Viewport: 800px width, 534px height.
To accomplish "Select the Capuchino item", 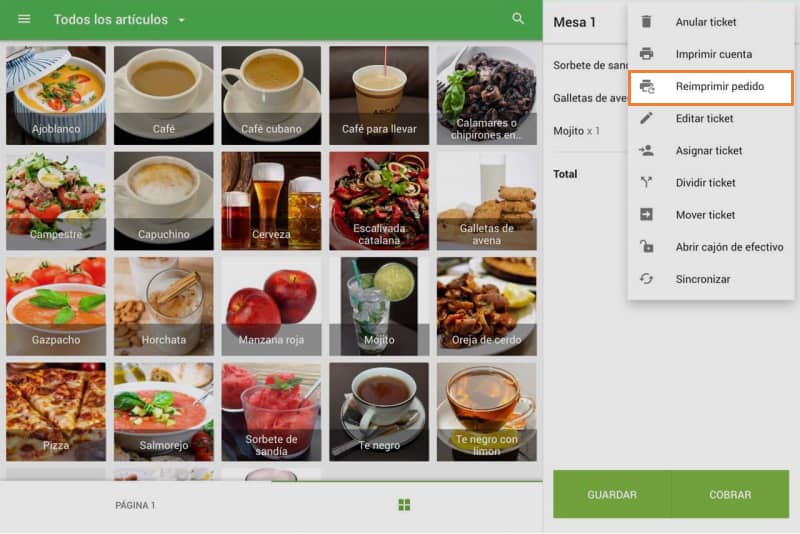I will (164, 201).
